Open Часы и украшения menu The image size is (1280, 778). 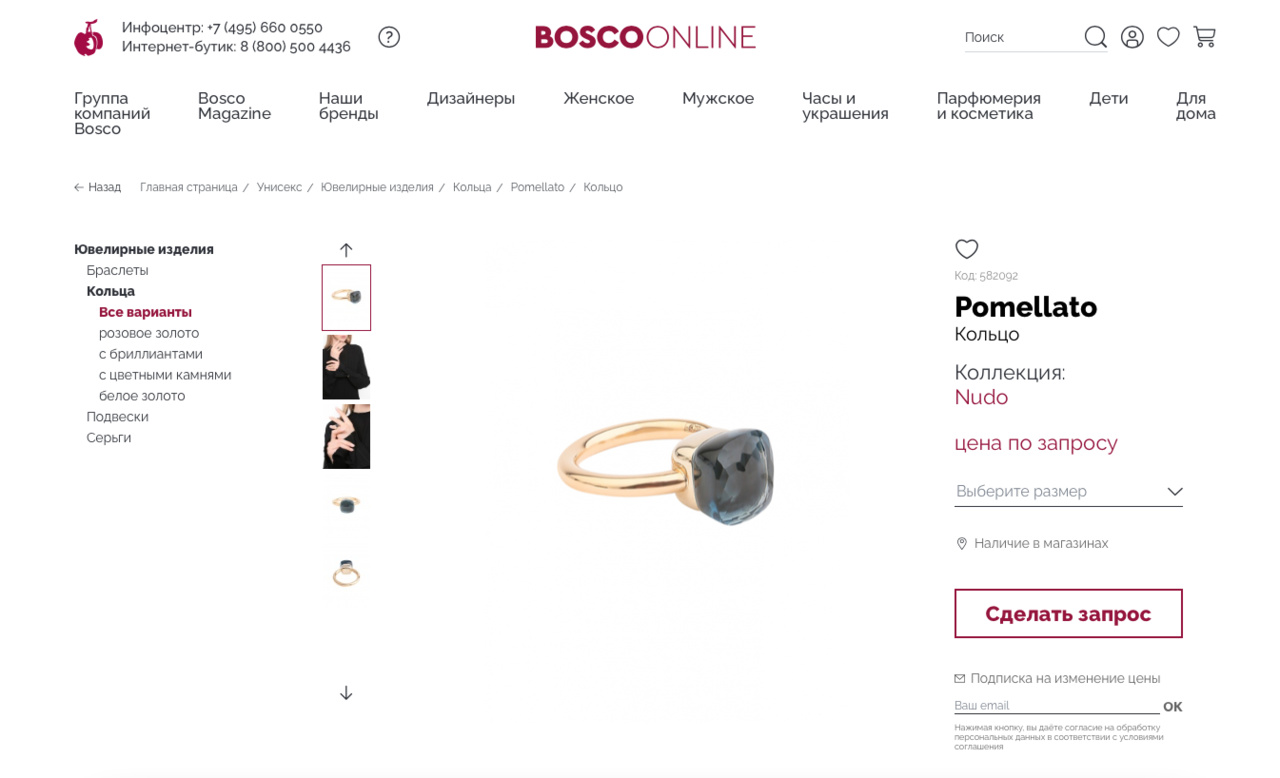click(845, 106)
